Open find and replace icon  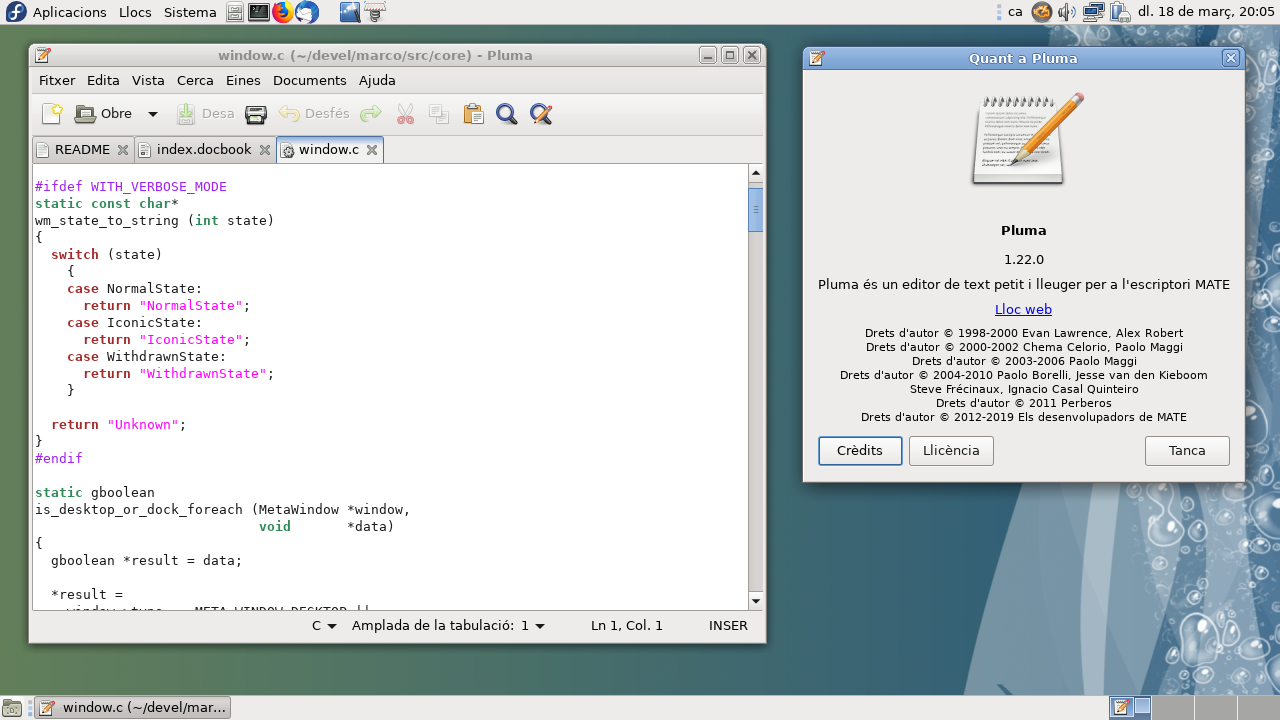(541, 114)
